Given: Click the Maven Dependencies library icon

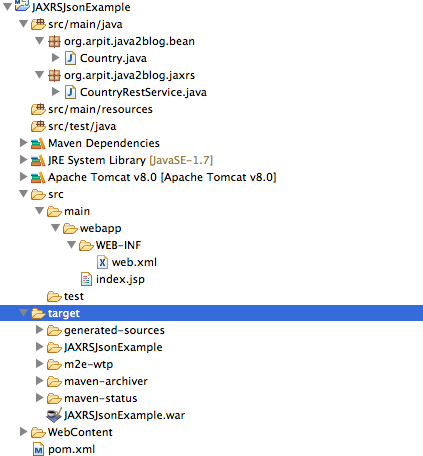Looking at the screenshot, I should (38, 143).
